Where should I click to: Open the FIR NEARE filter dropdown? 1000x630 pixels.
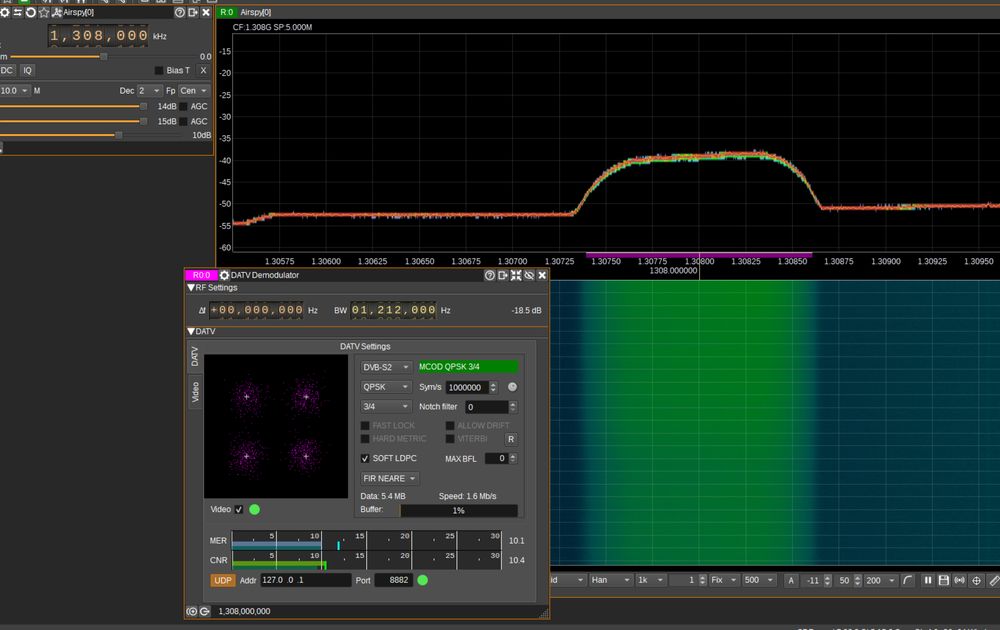[x=389, y=478]
